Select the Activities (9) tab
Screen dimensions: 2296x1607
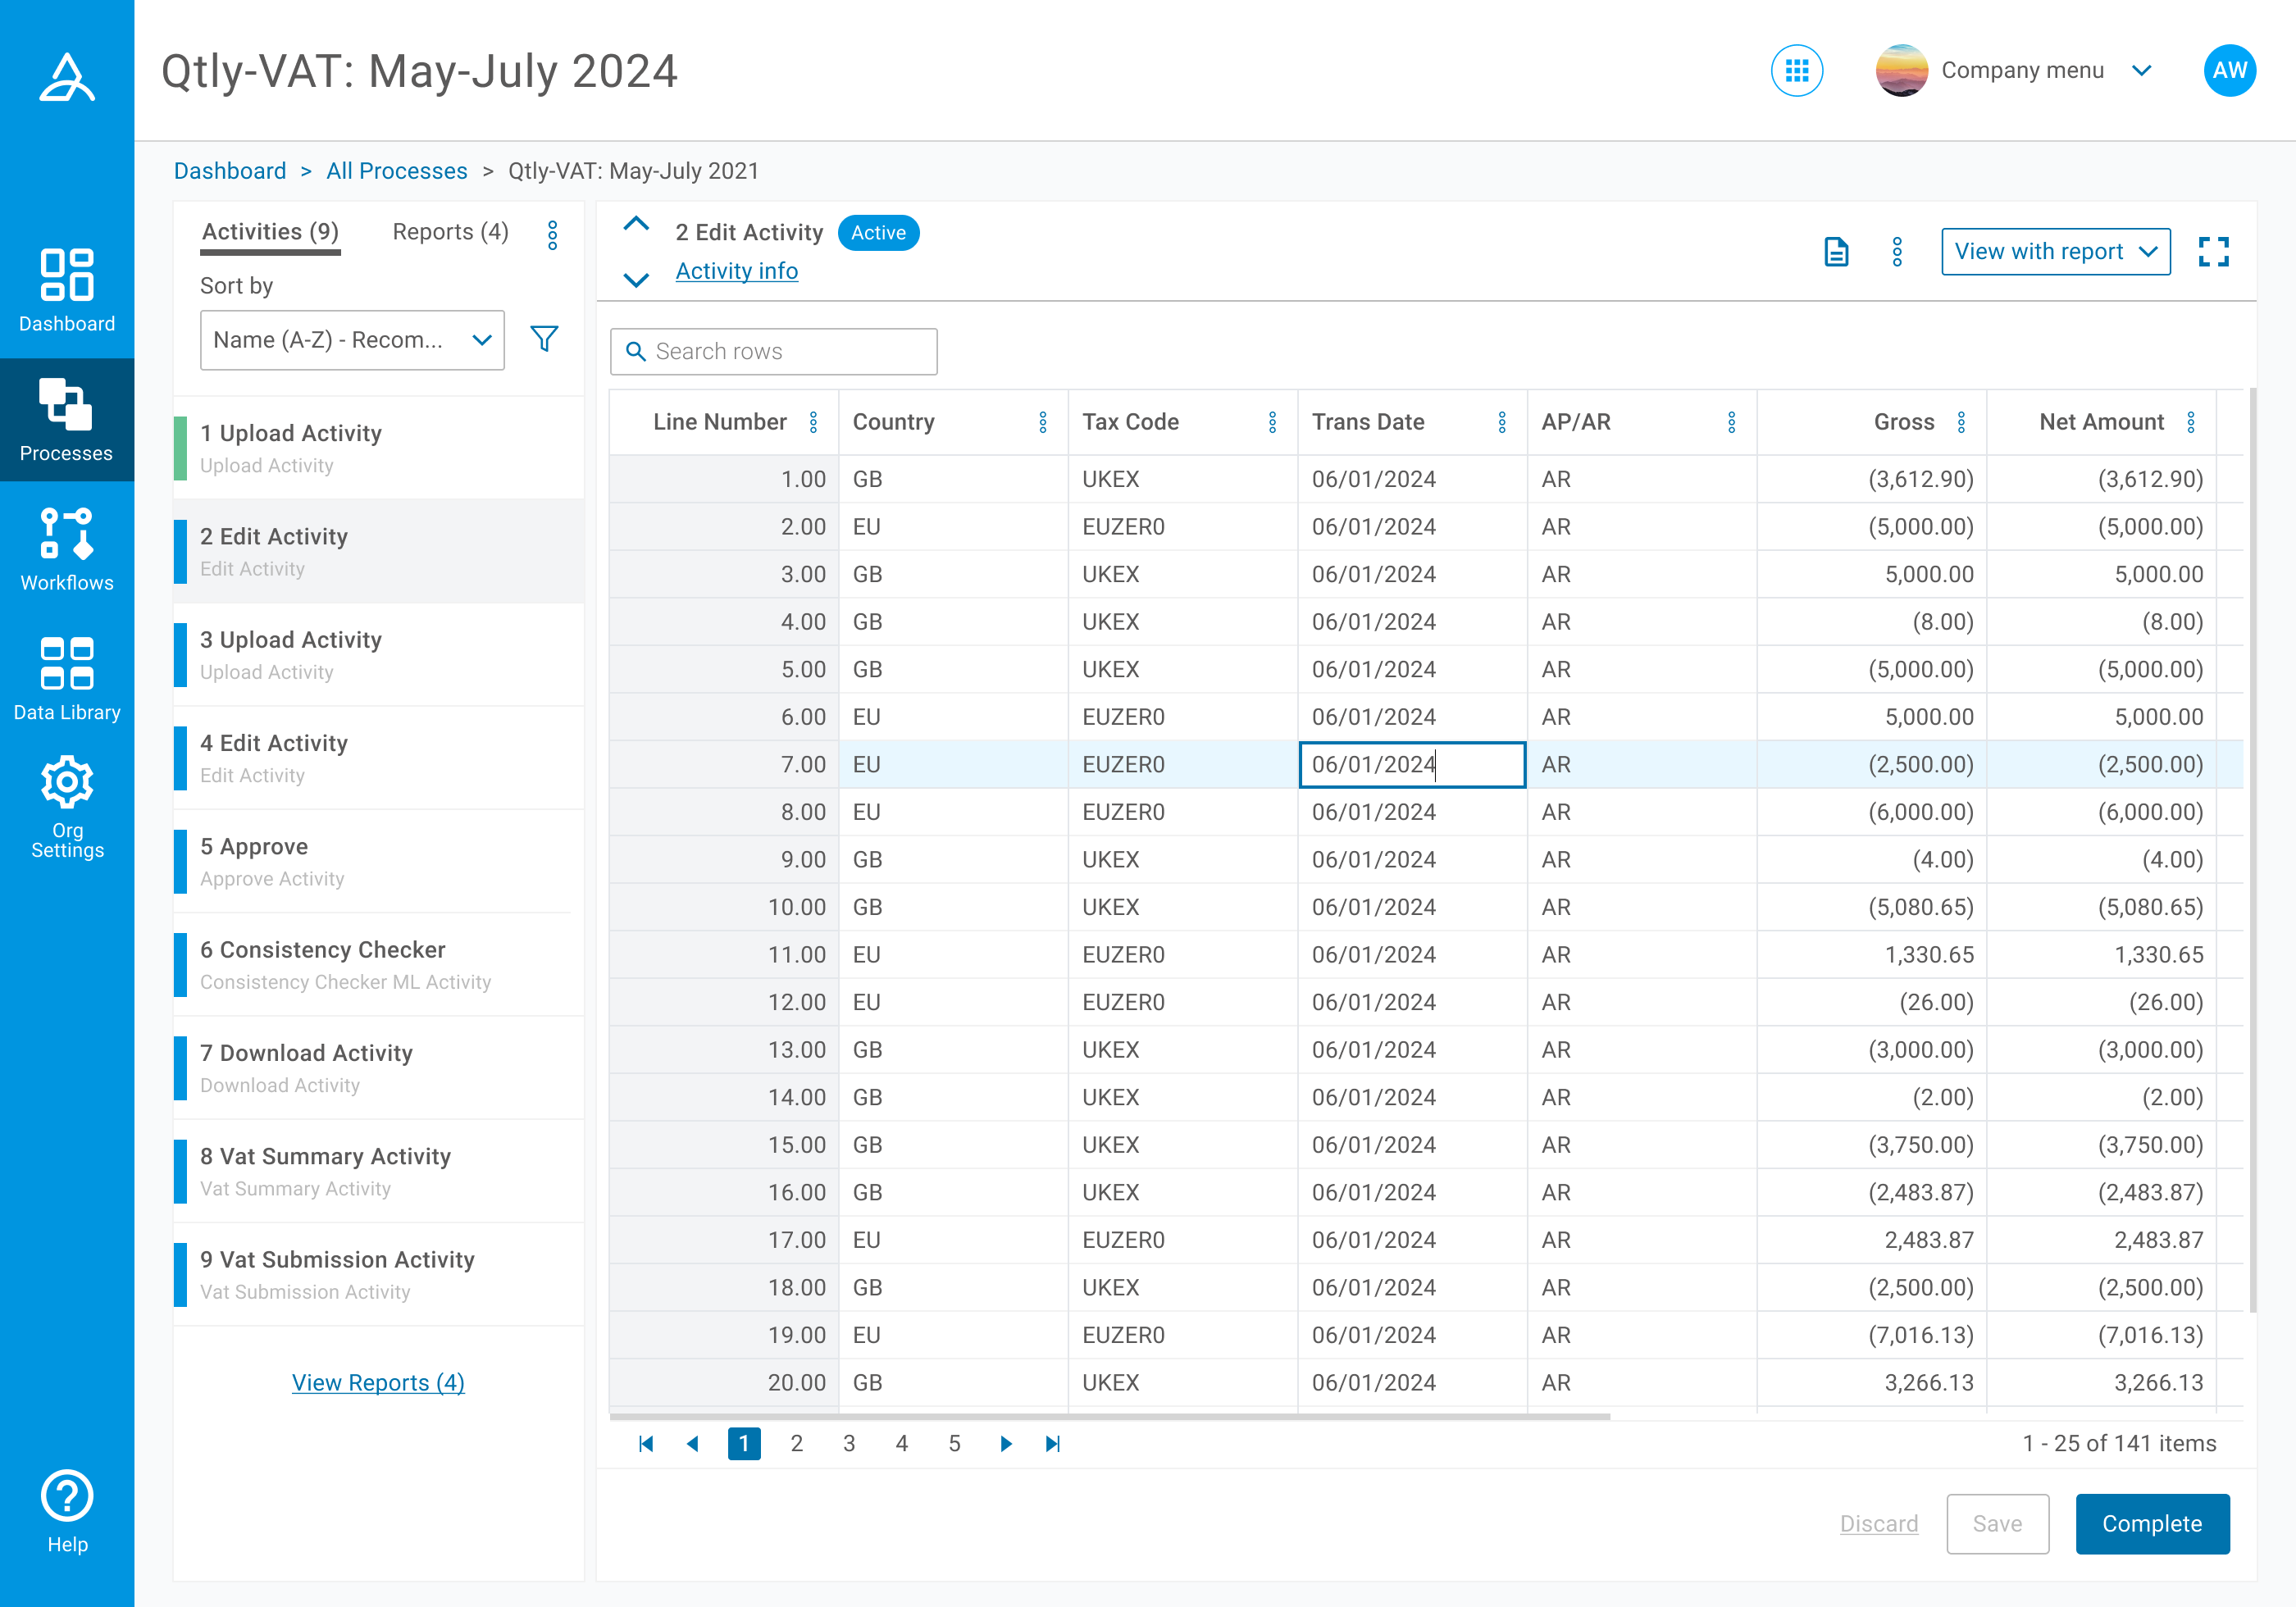270,232
